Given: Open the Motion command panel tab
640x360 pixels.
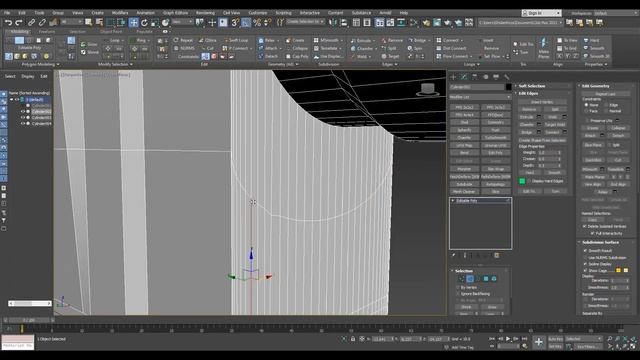Looking at the screenshot, I should pyautogui.click(x=485, y=77).
